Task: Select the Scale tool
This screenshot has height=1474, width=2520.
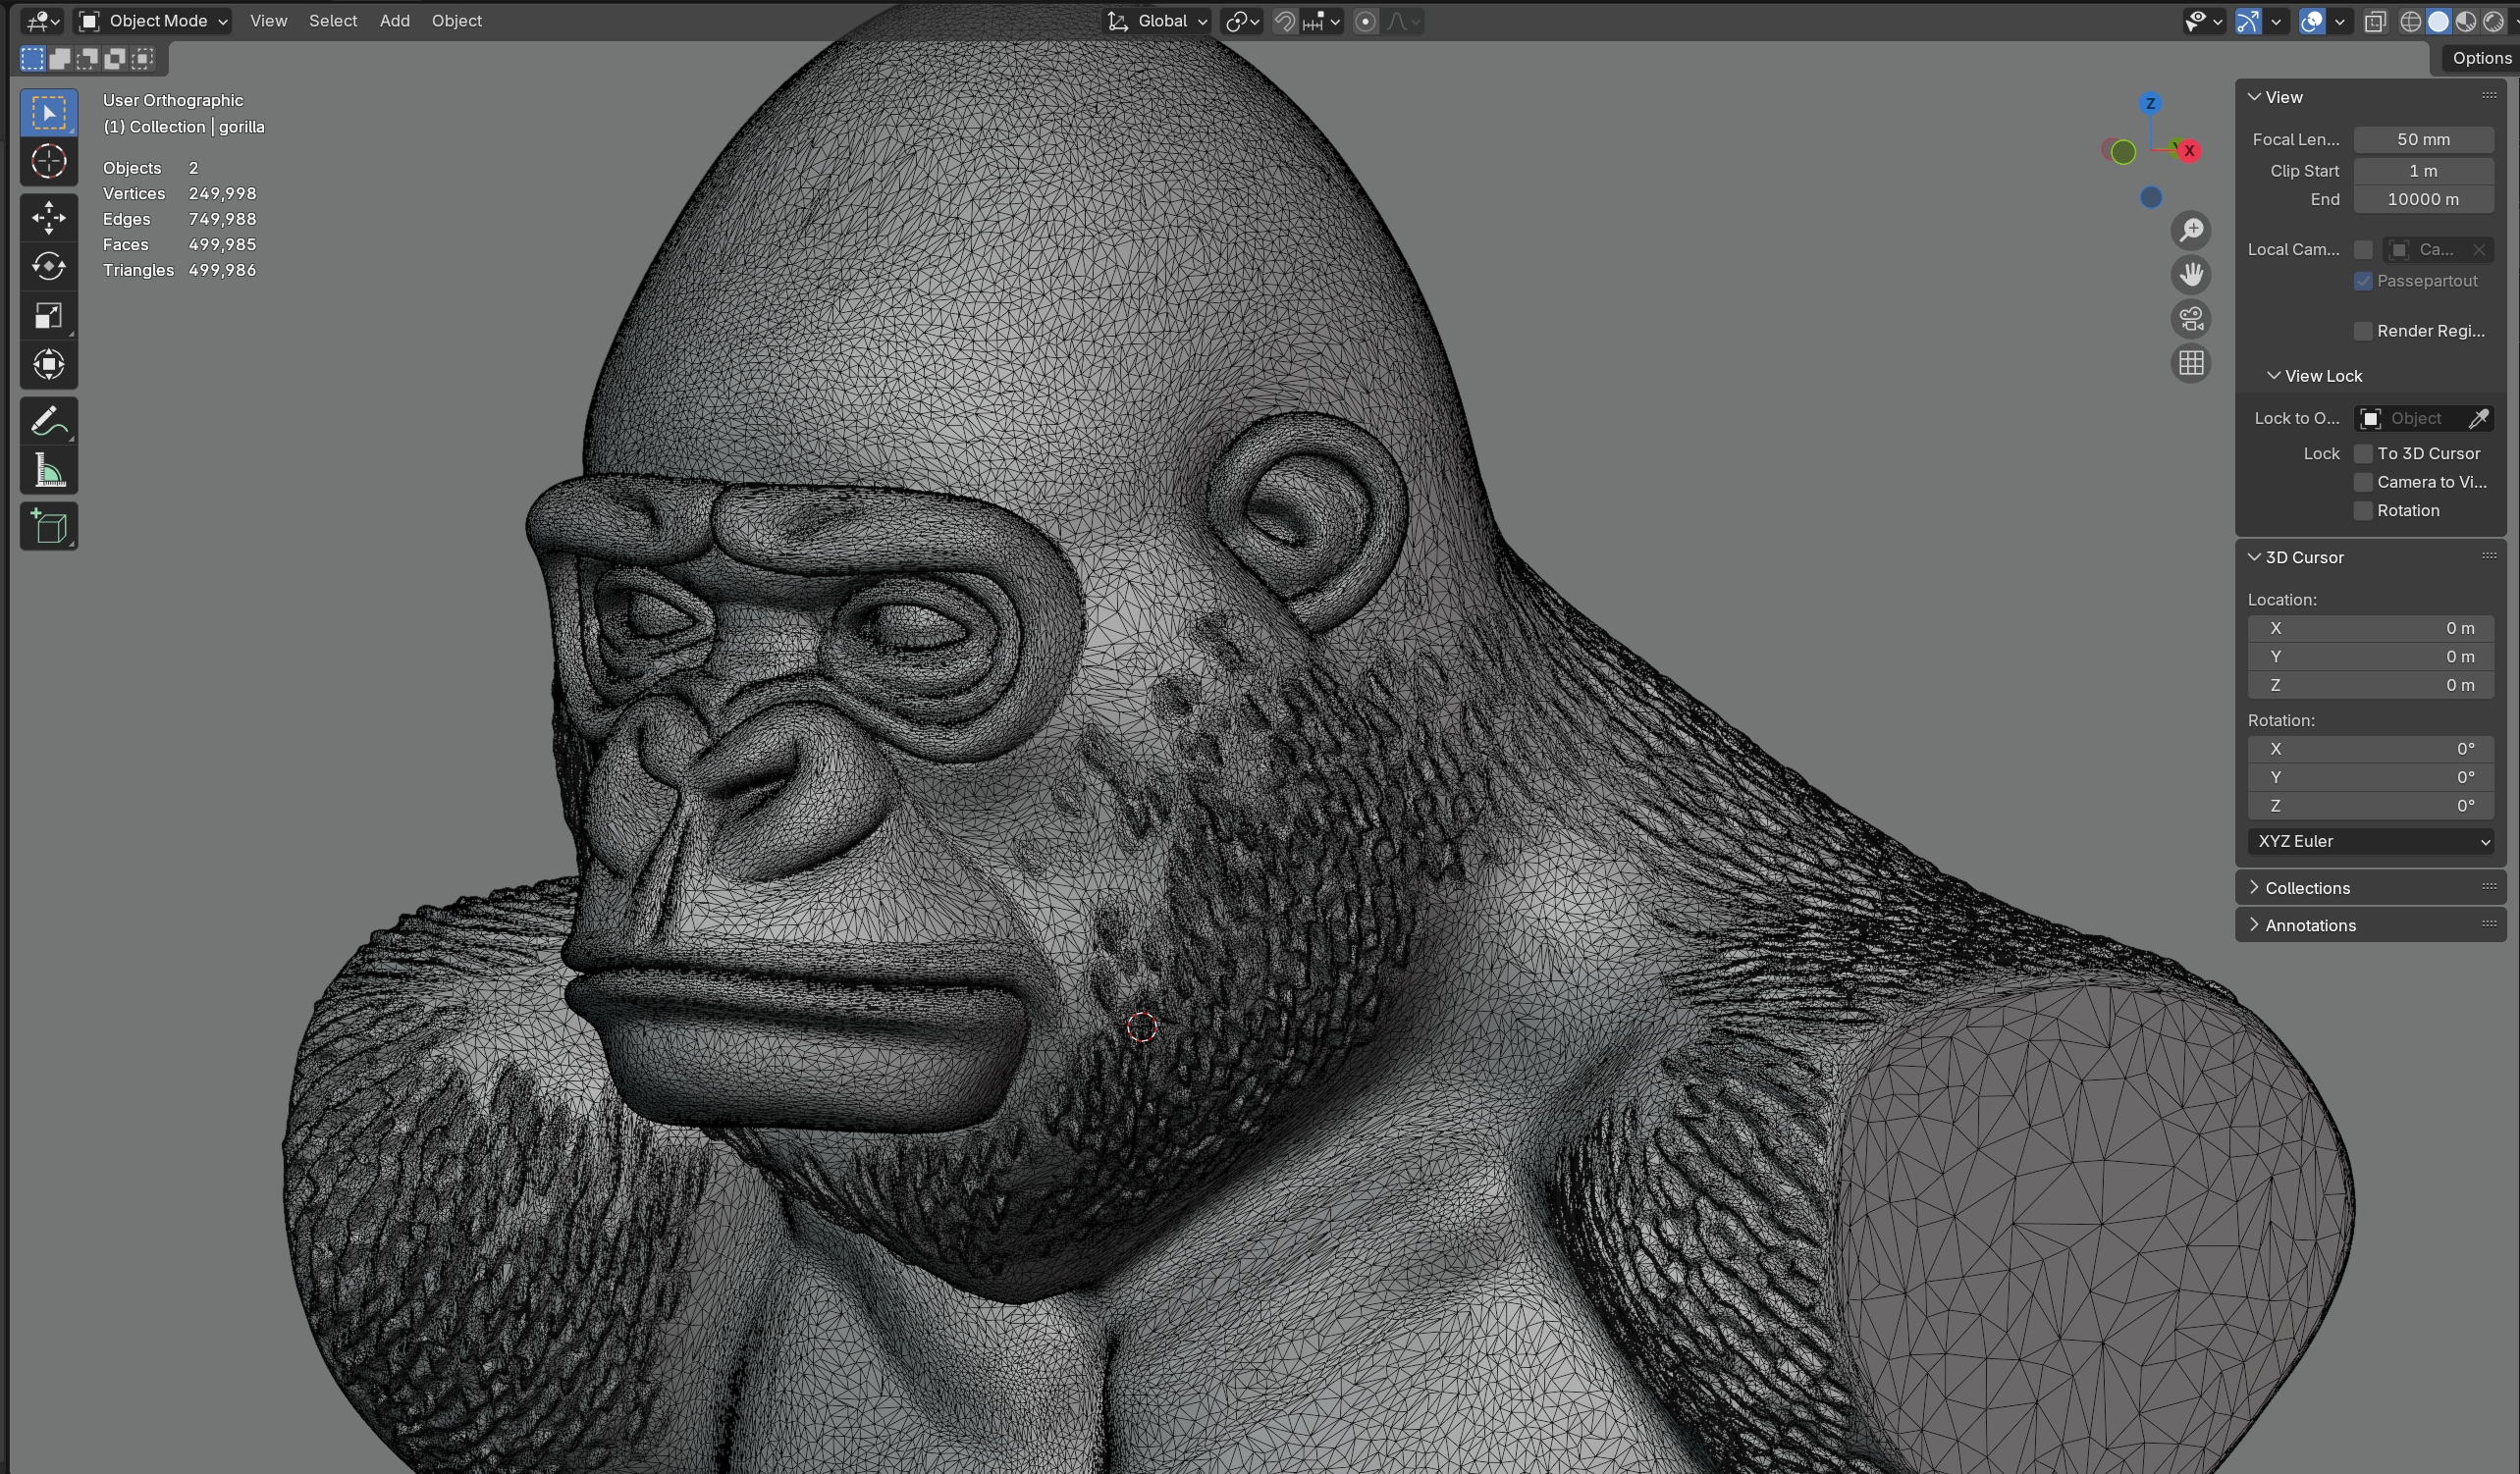Action: [48, 316]
